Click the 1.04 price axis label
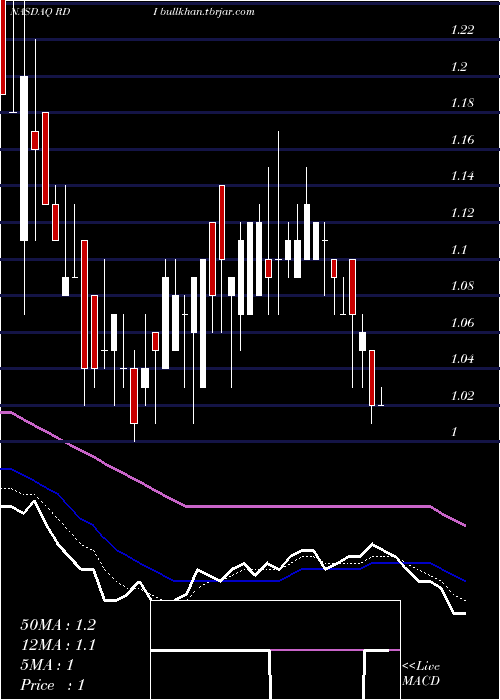500x700 pixels. pos(462,359)
